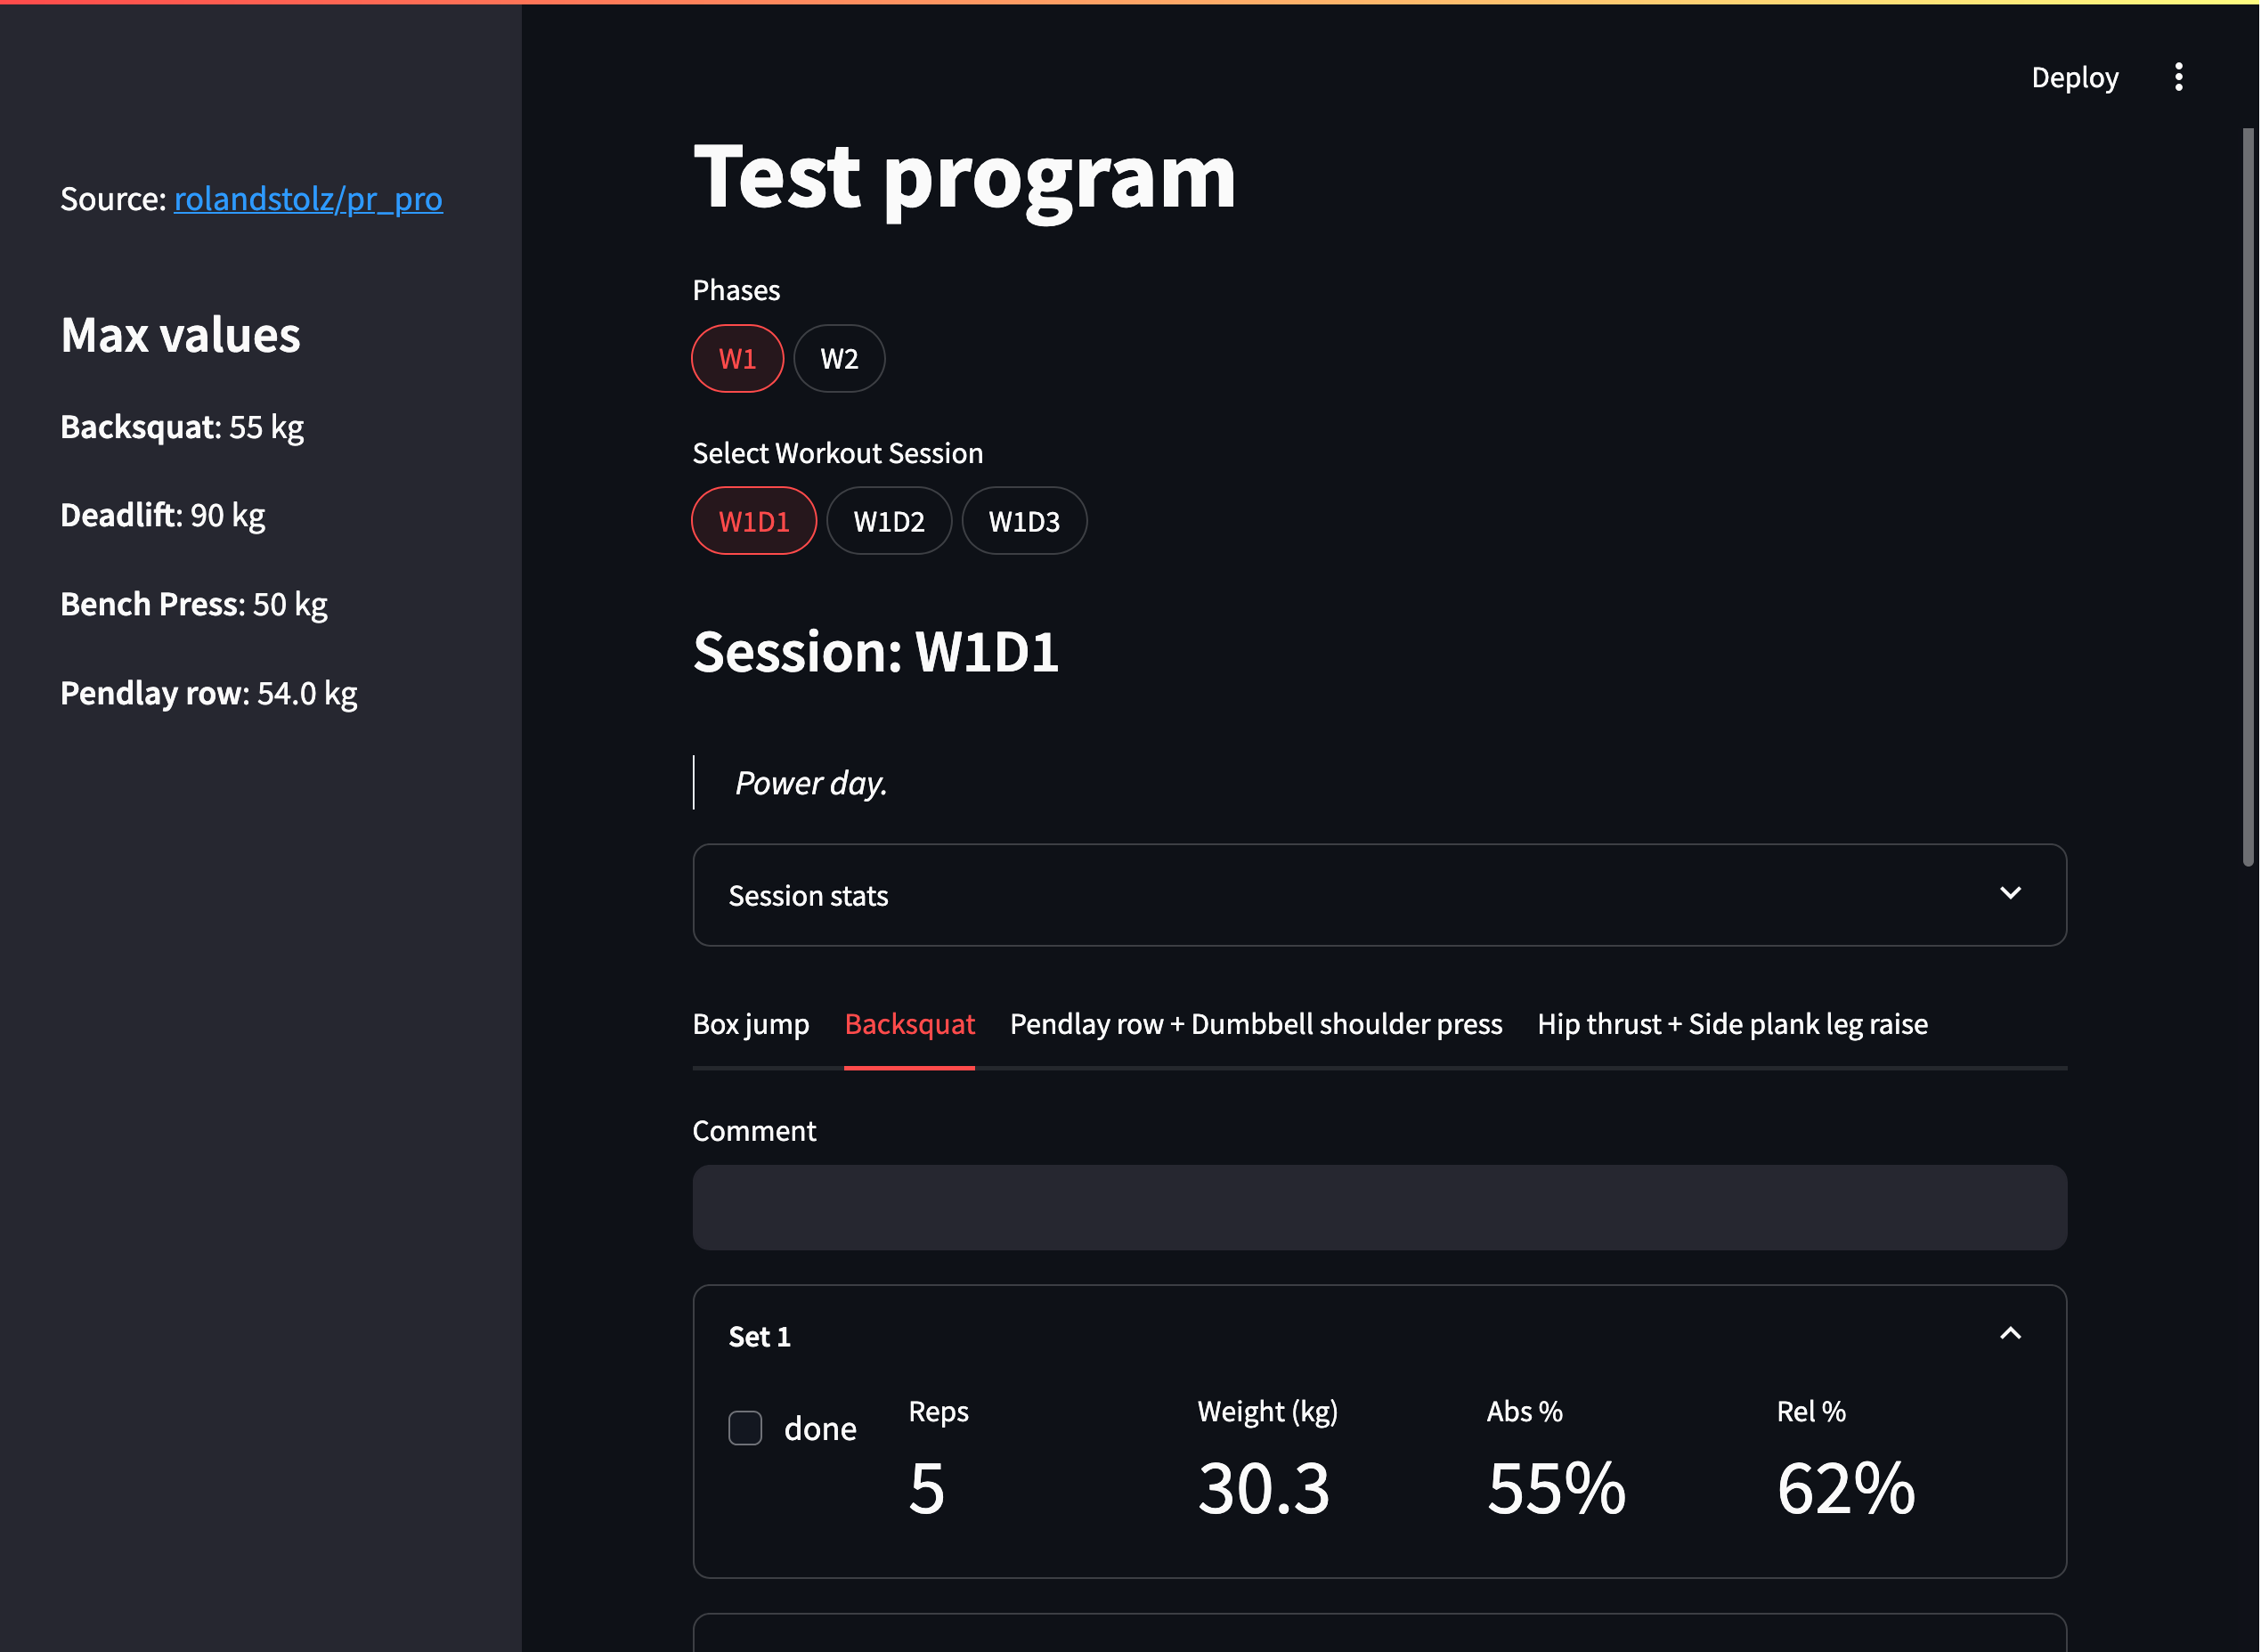
Task: Open Pendlay row + Dumbbell shoulder press tab
Action: tap(1256, 1024)
